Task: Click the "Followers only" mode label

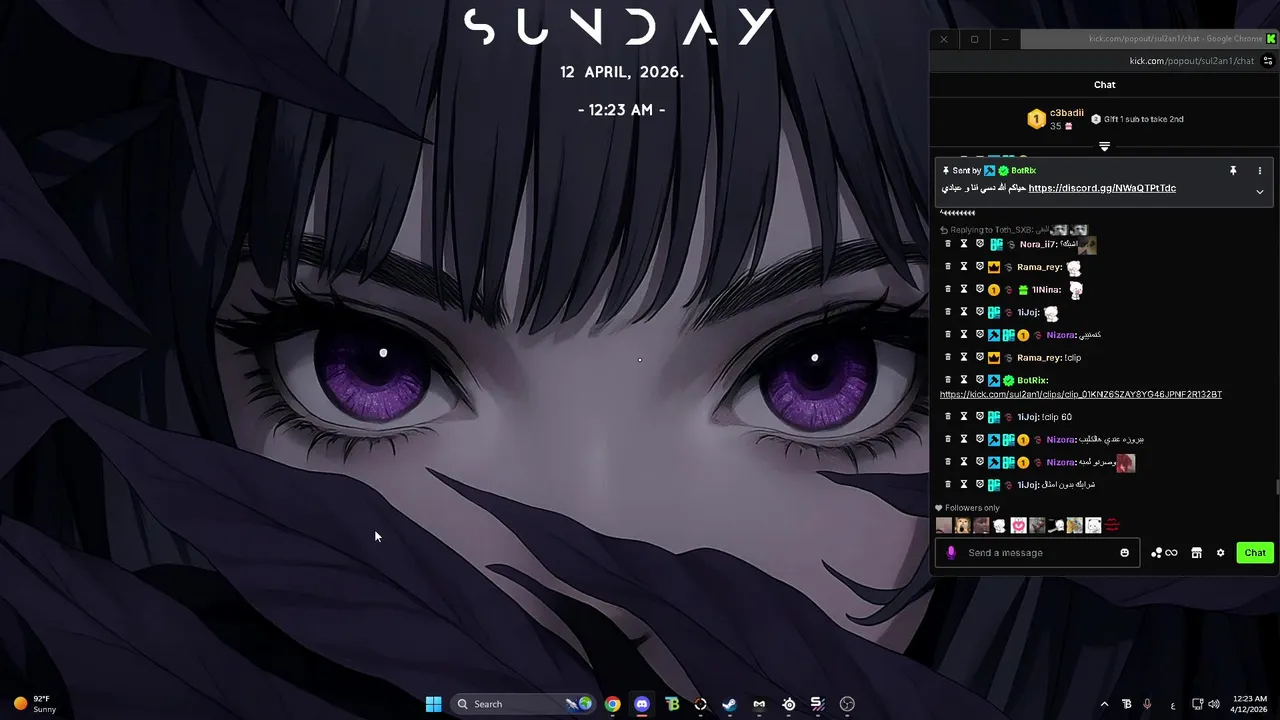Action: [966, 508]
